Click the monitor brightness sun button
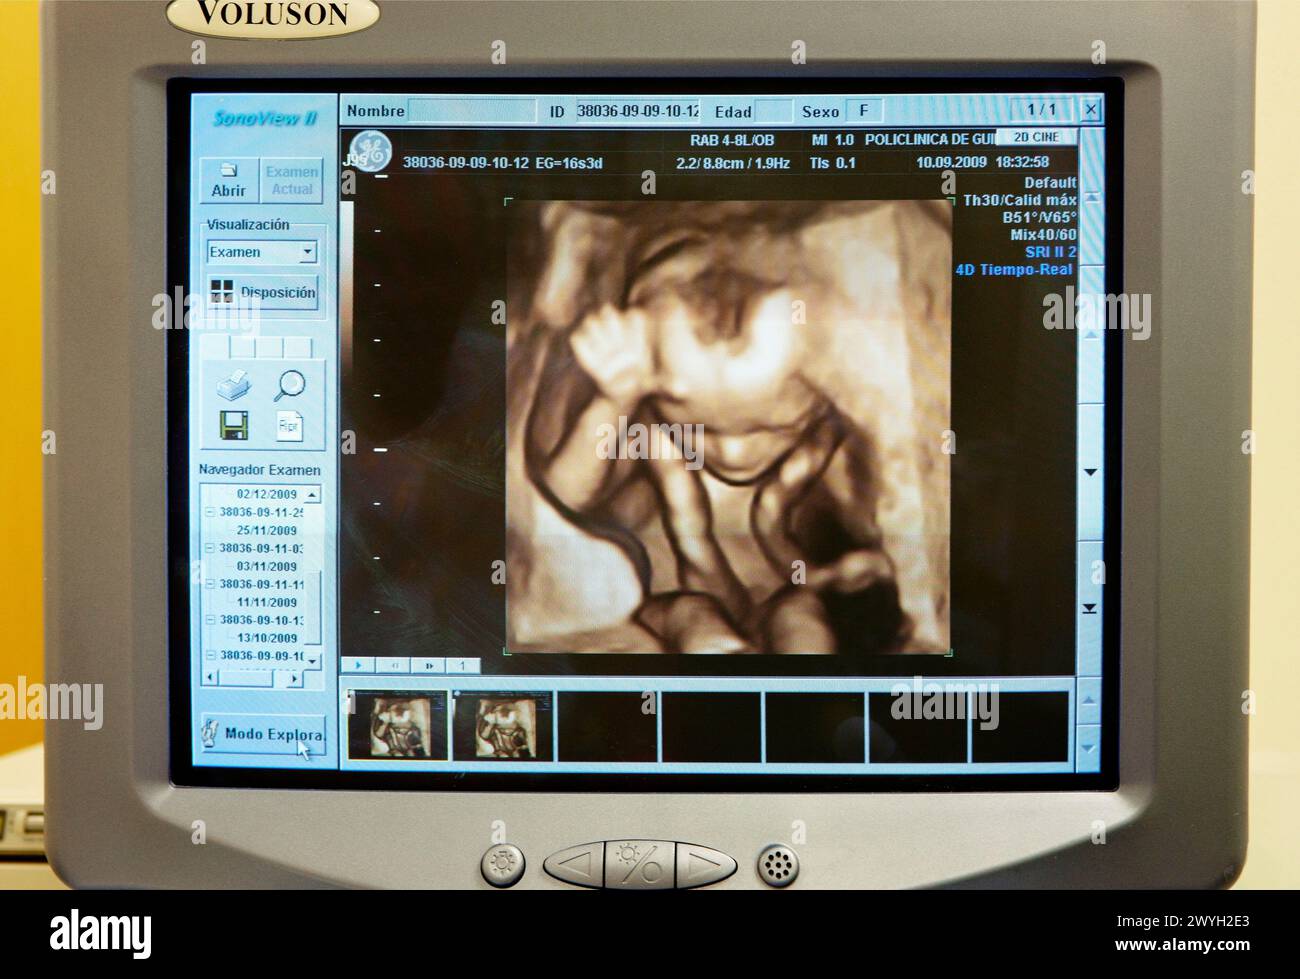Screen dimensions: 1300x979 (503, 865)
